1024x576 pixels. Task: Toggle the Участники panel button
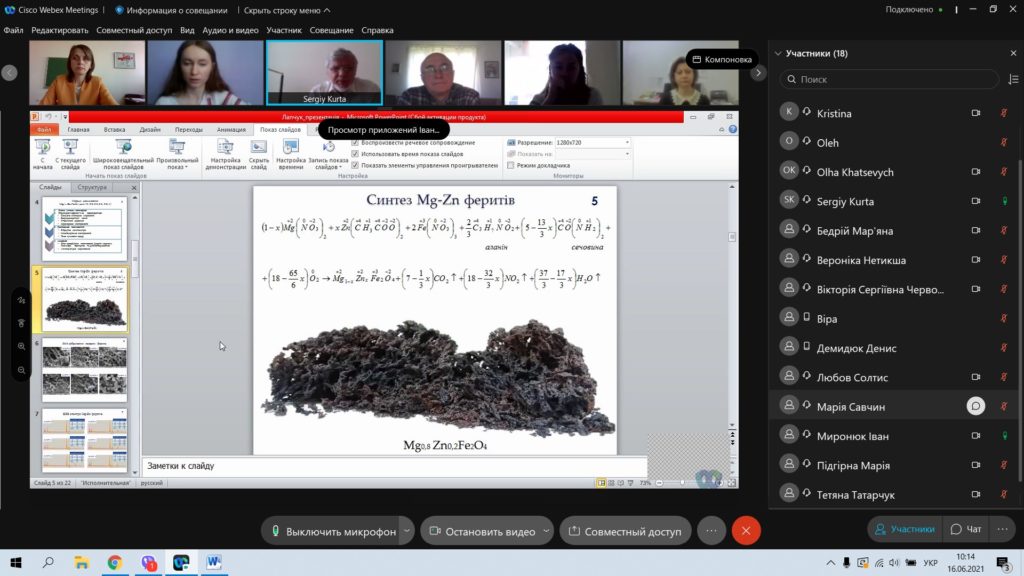pyautogui.click(x=905, y=529)
